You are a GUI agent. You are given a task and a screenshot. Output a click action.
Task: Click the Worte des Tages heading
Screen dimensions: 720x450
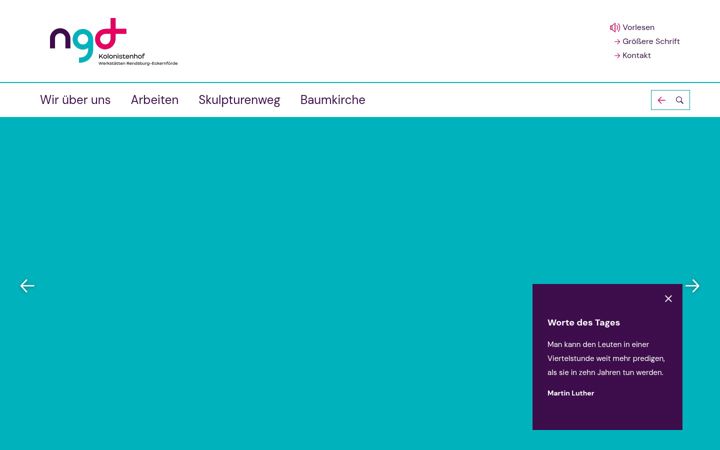tap(583, 323)
